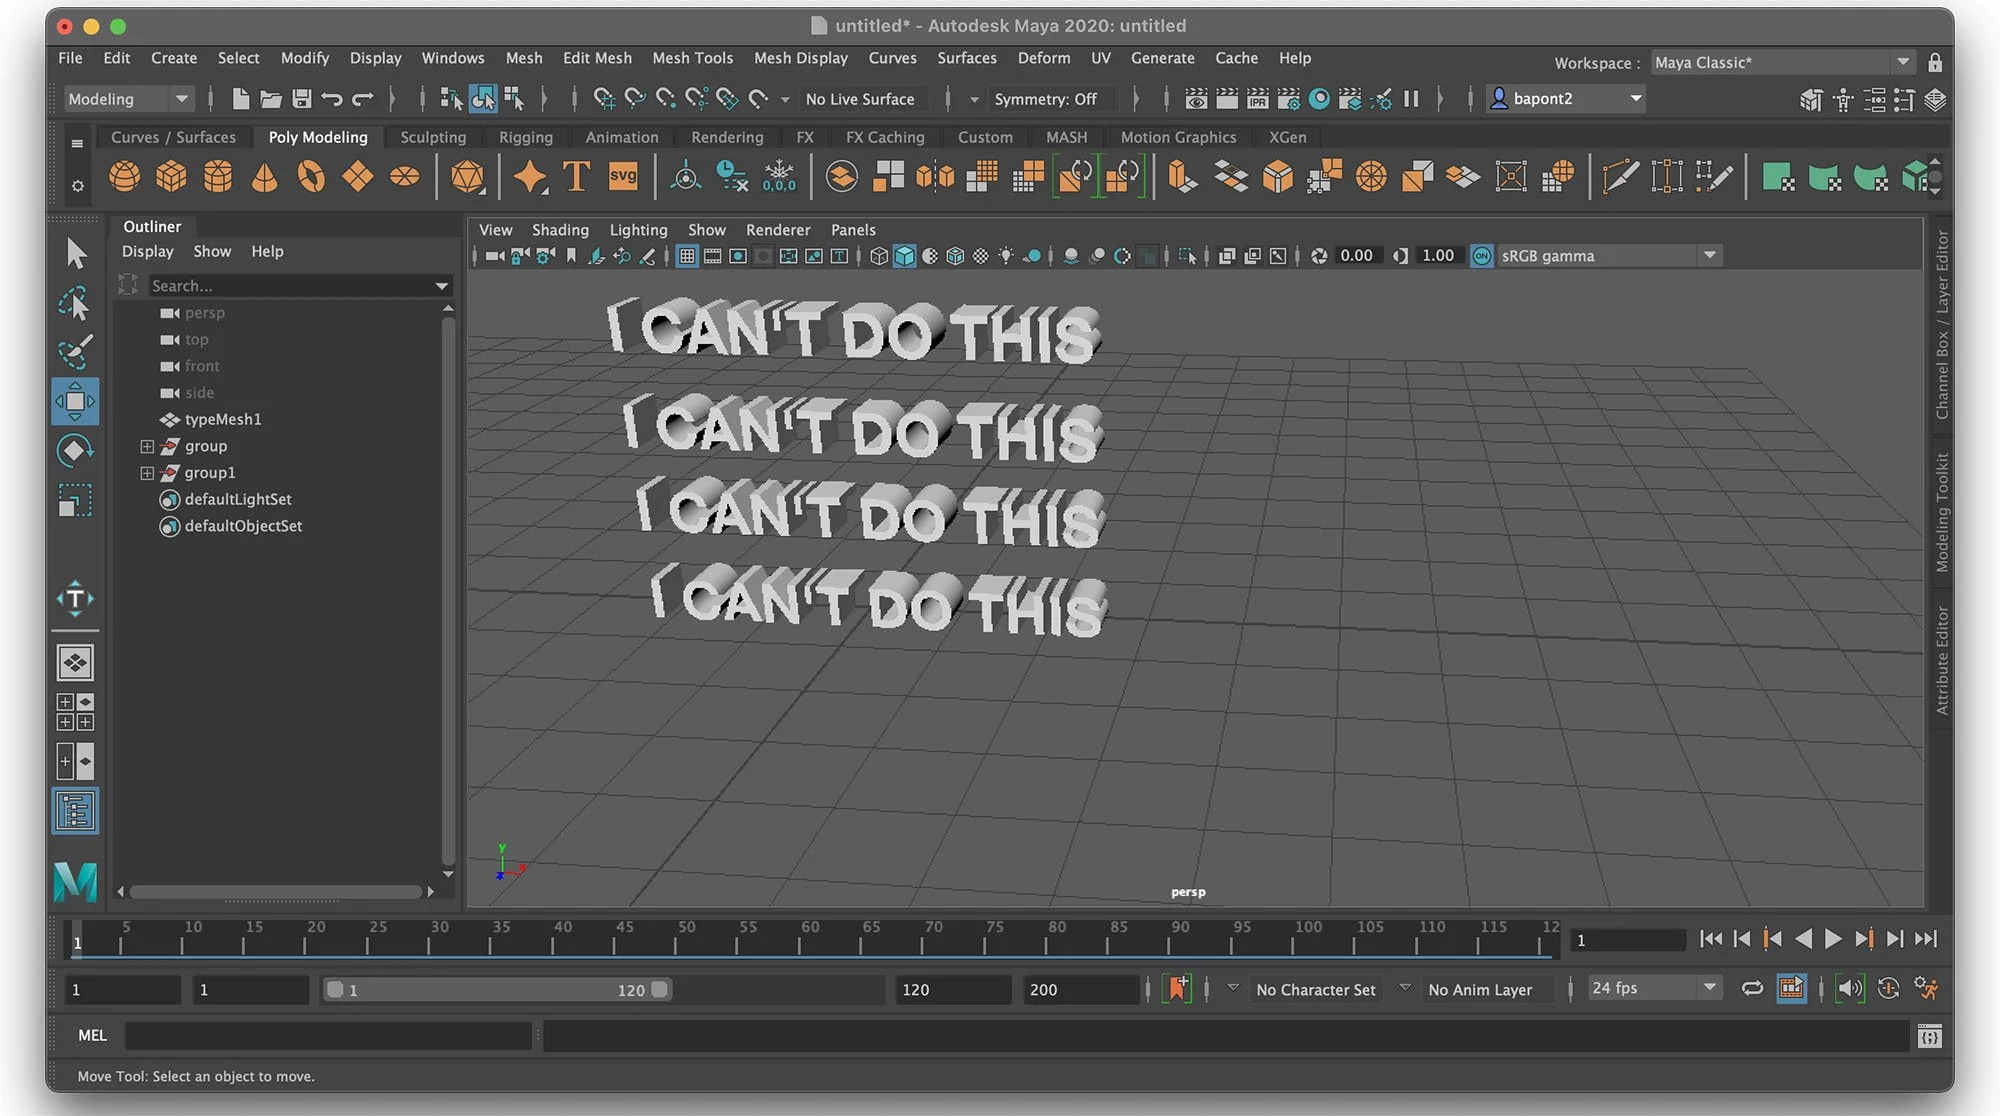Viewport: 2000px width, 1116px height.
Task: Click the polygon sphere shelf icon
Action: tap(124, 177)
